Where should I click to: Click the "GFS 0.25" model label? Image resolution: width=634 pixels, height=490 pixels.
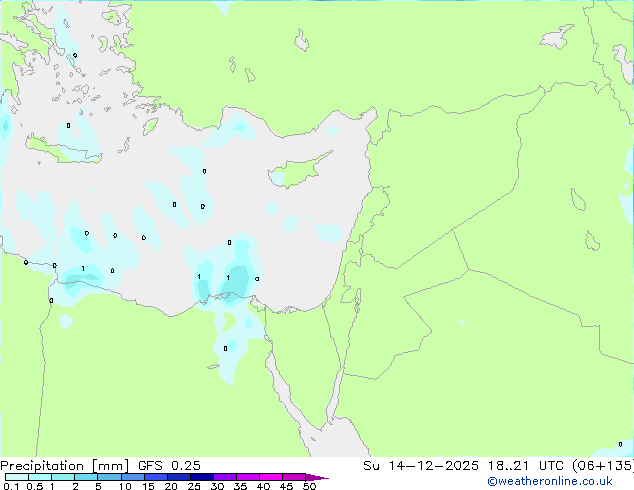[x=169, y=466]
